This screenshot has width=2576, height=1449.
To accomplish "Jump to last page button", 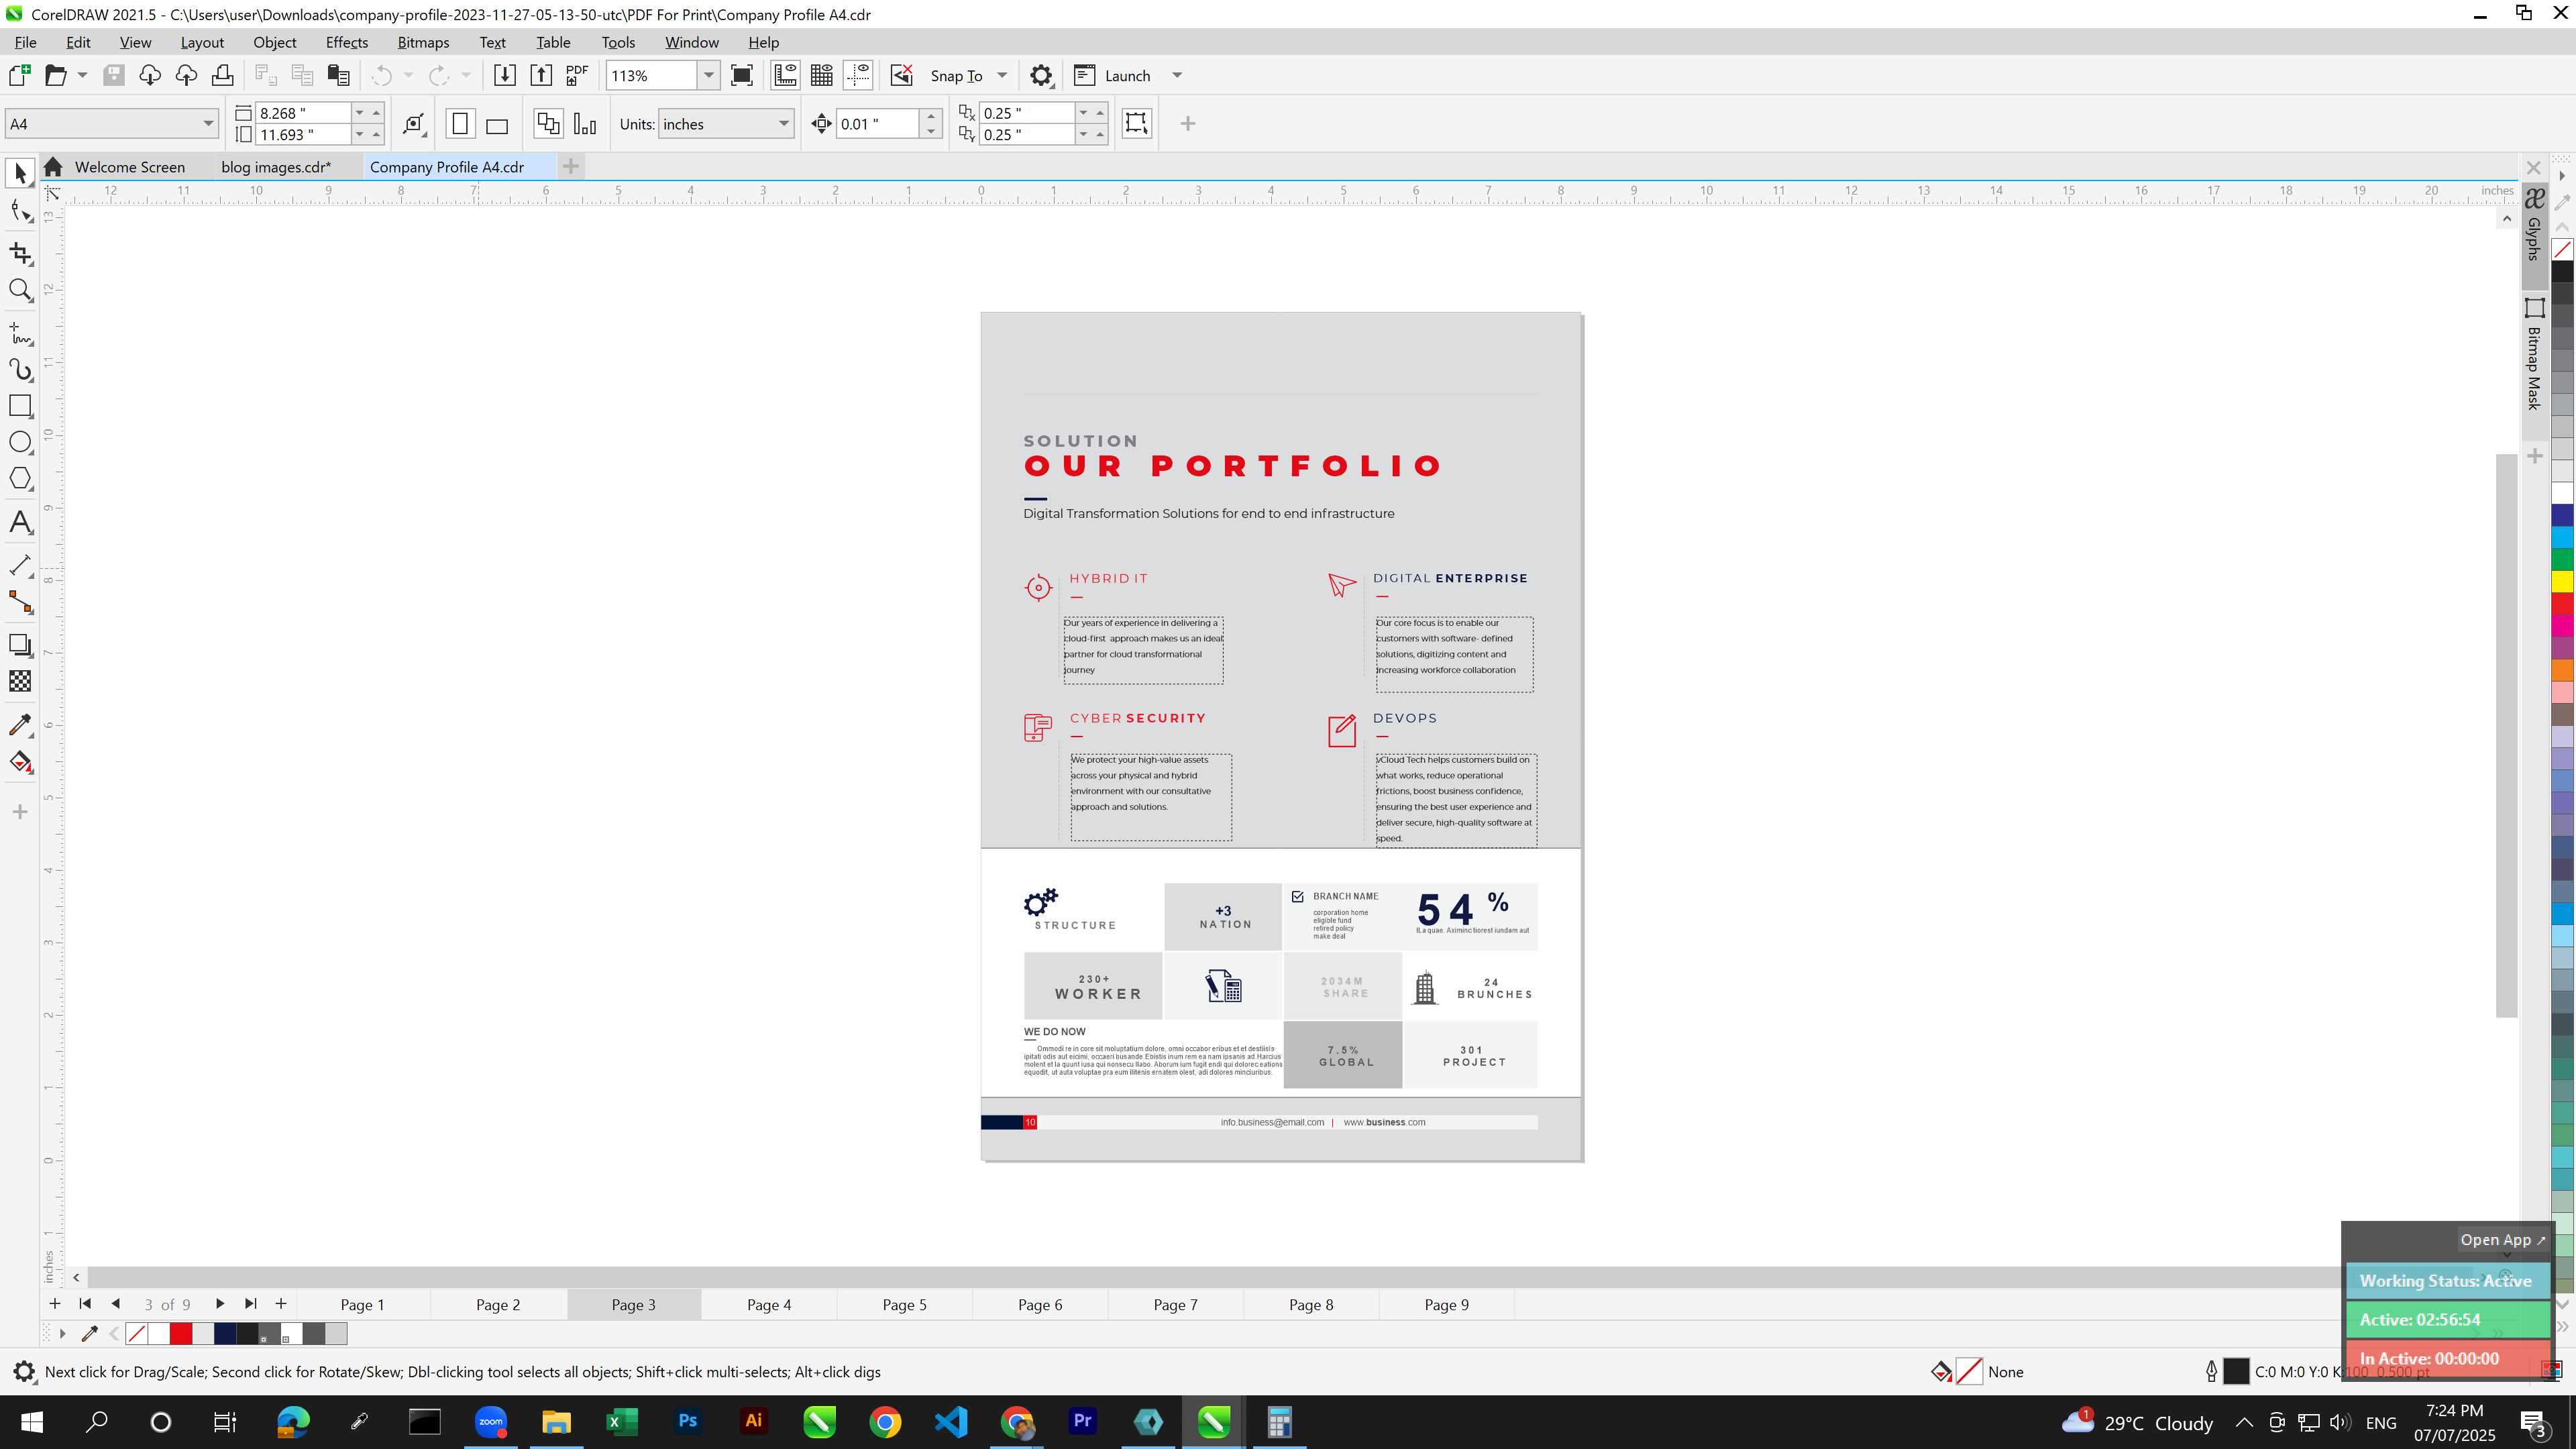I will (251, 1304).
